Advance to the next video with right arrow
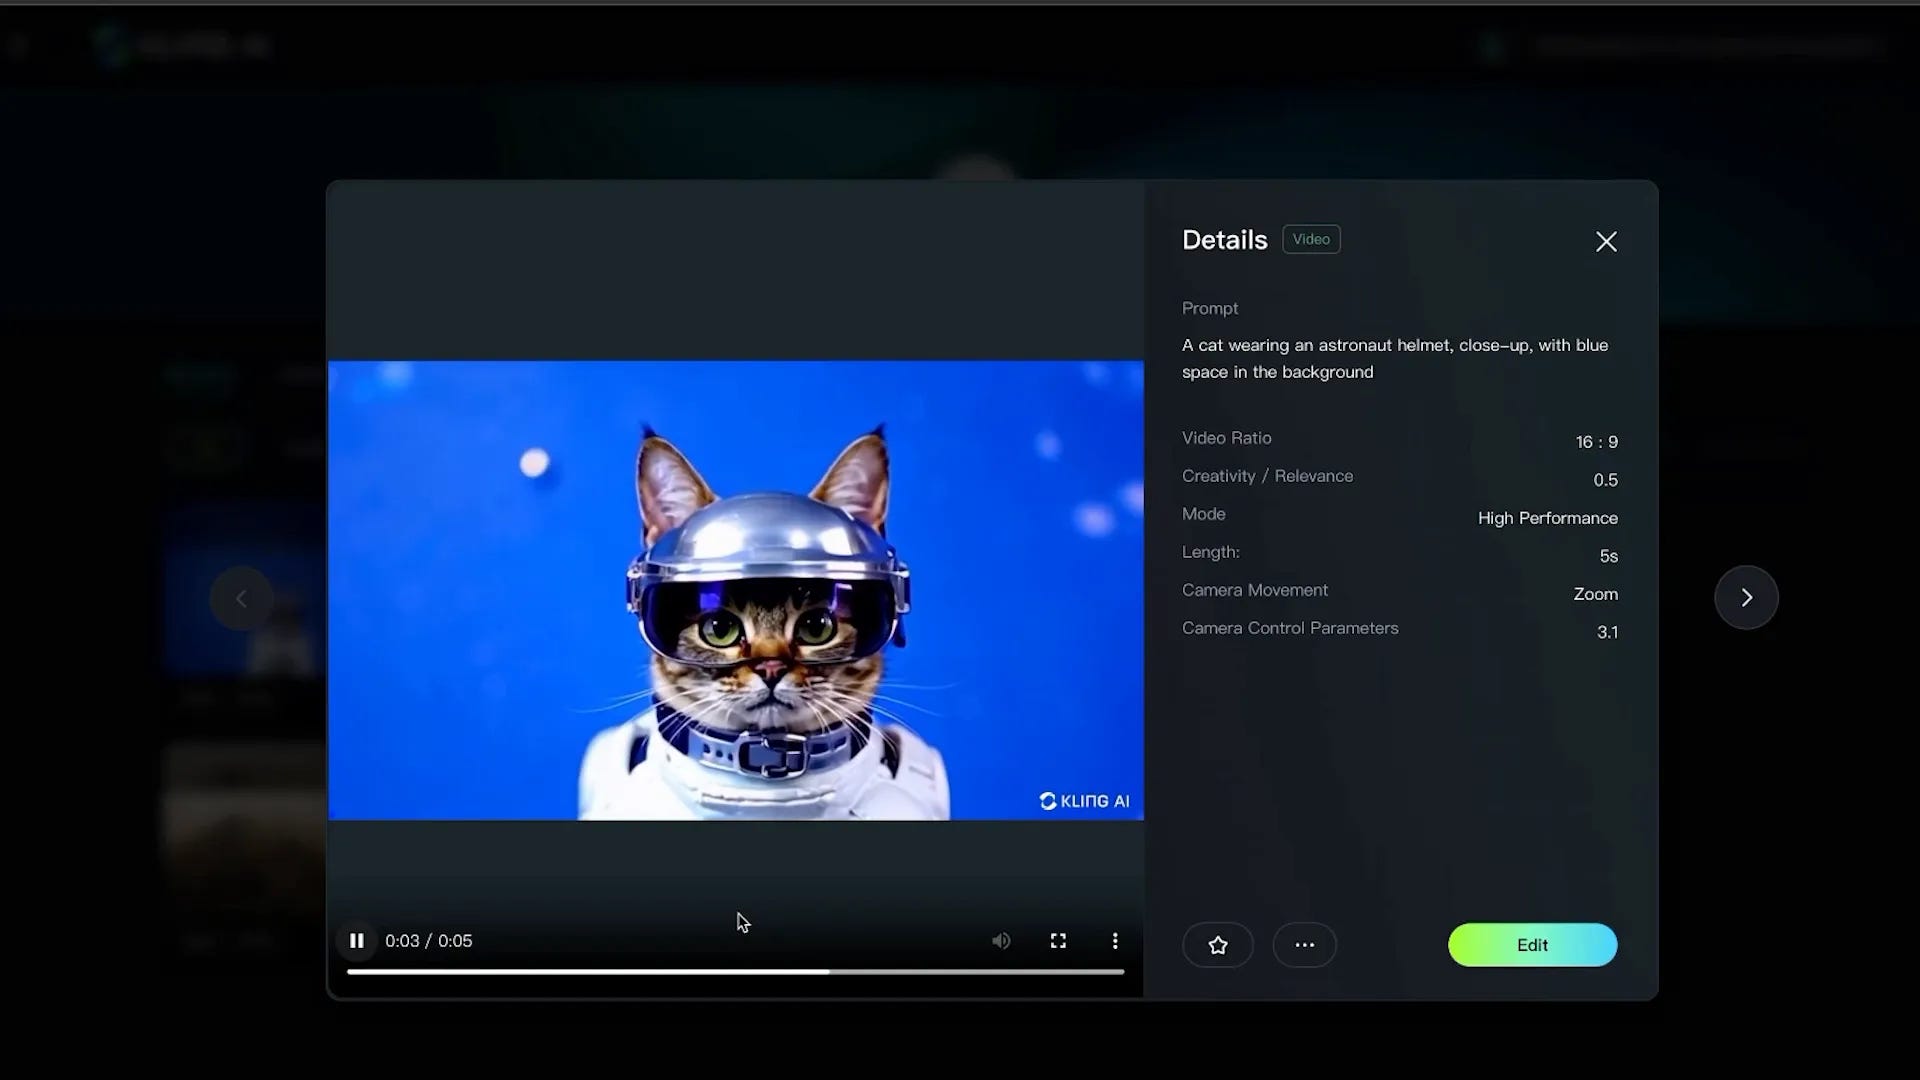 click(x=1745, y=597)
